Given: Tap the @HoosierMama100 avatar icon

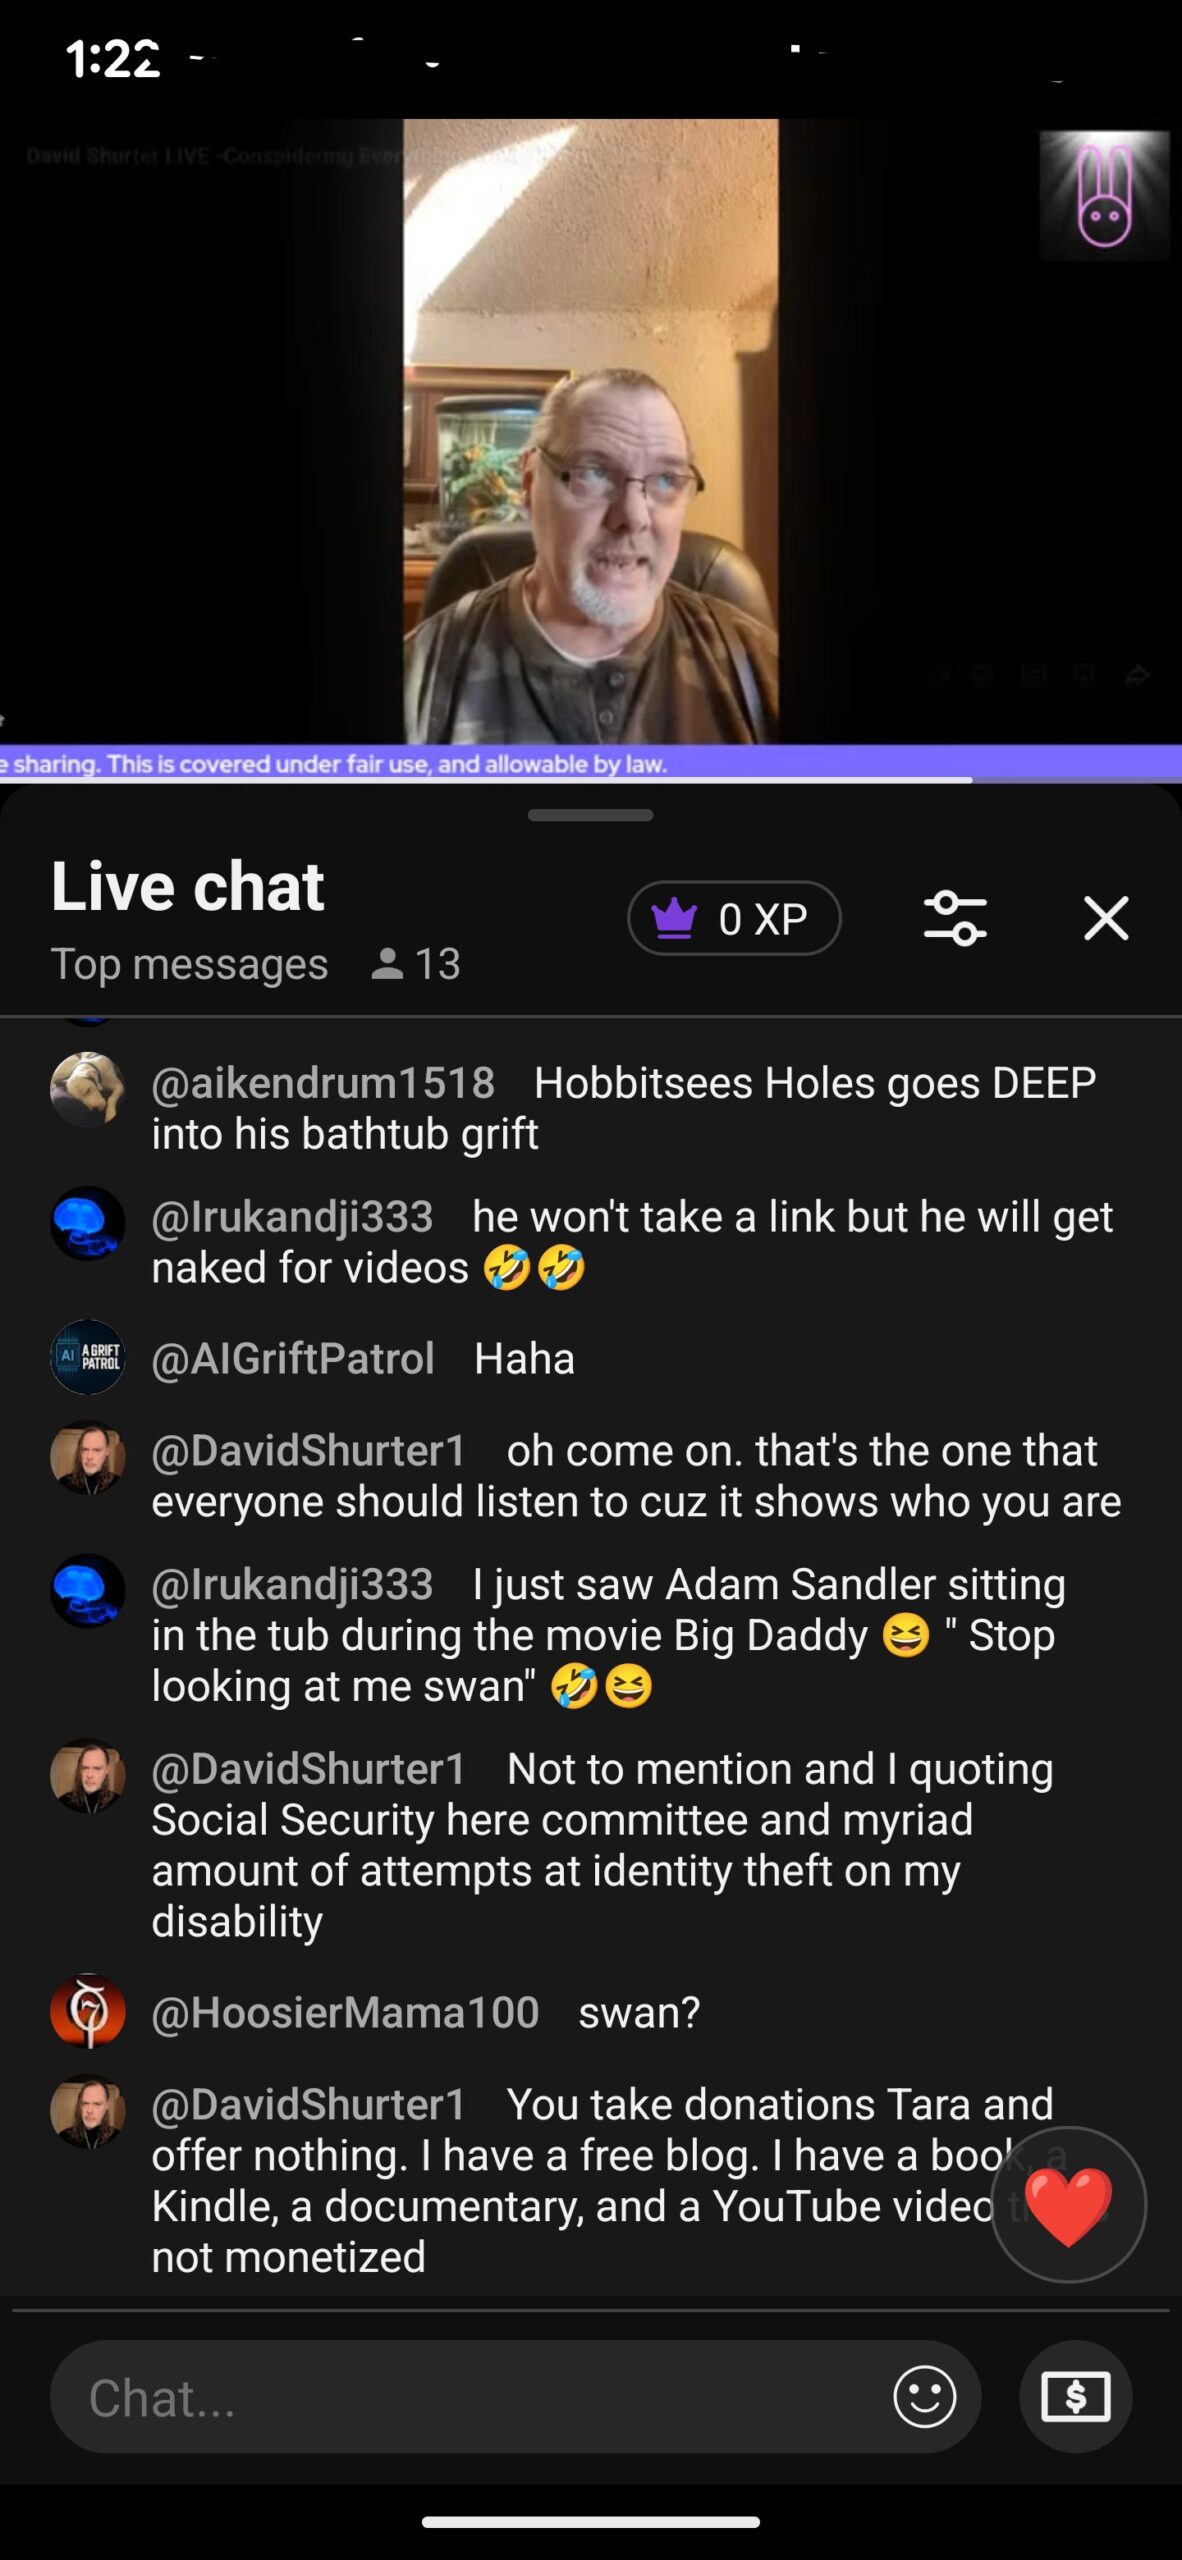Looking at the screenshot, I should click(88, 2011).
